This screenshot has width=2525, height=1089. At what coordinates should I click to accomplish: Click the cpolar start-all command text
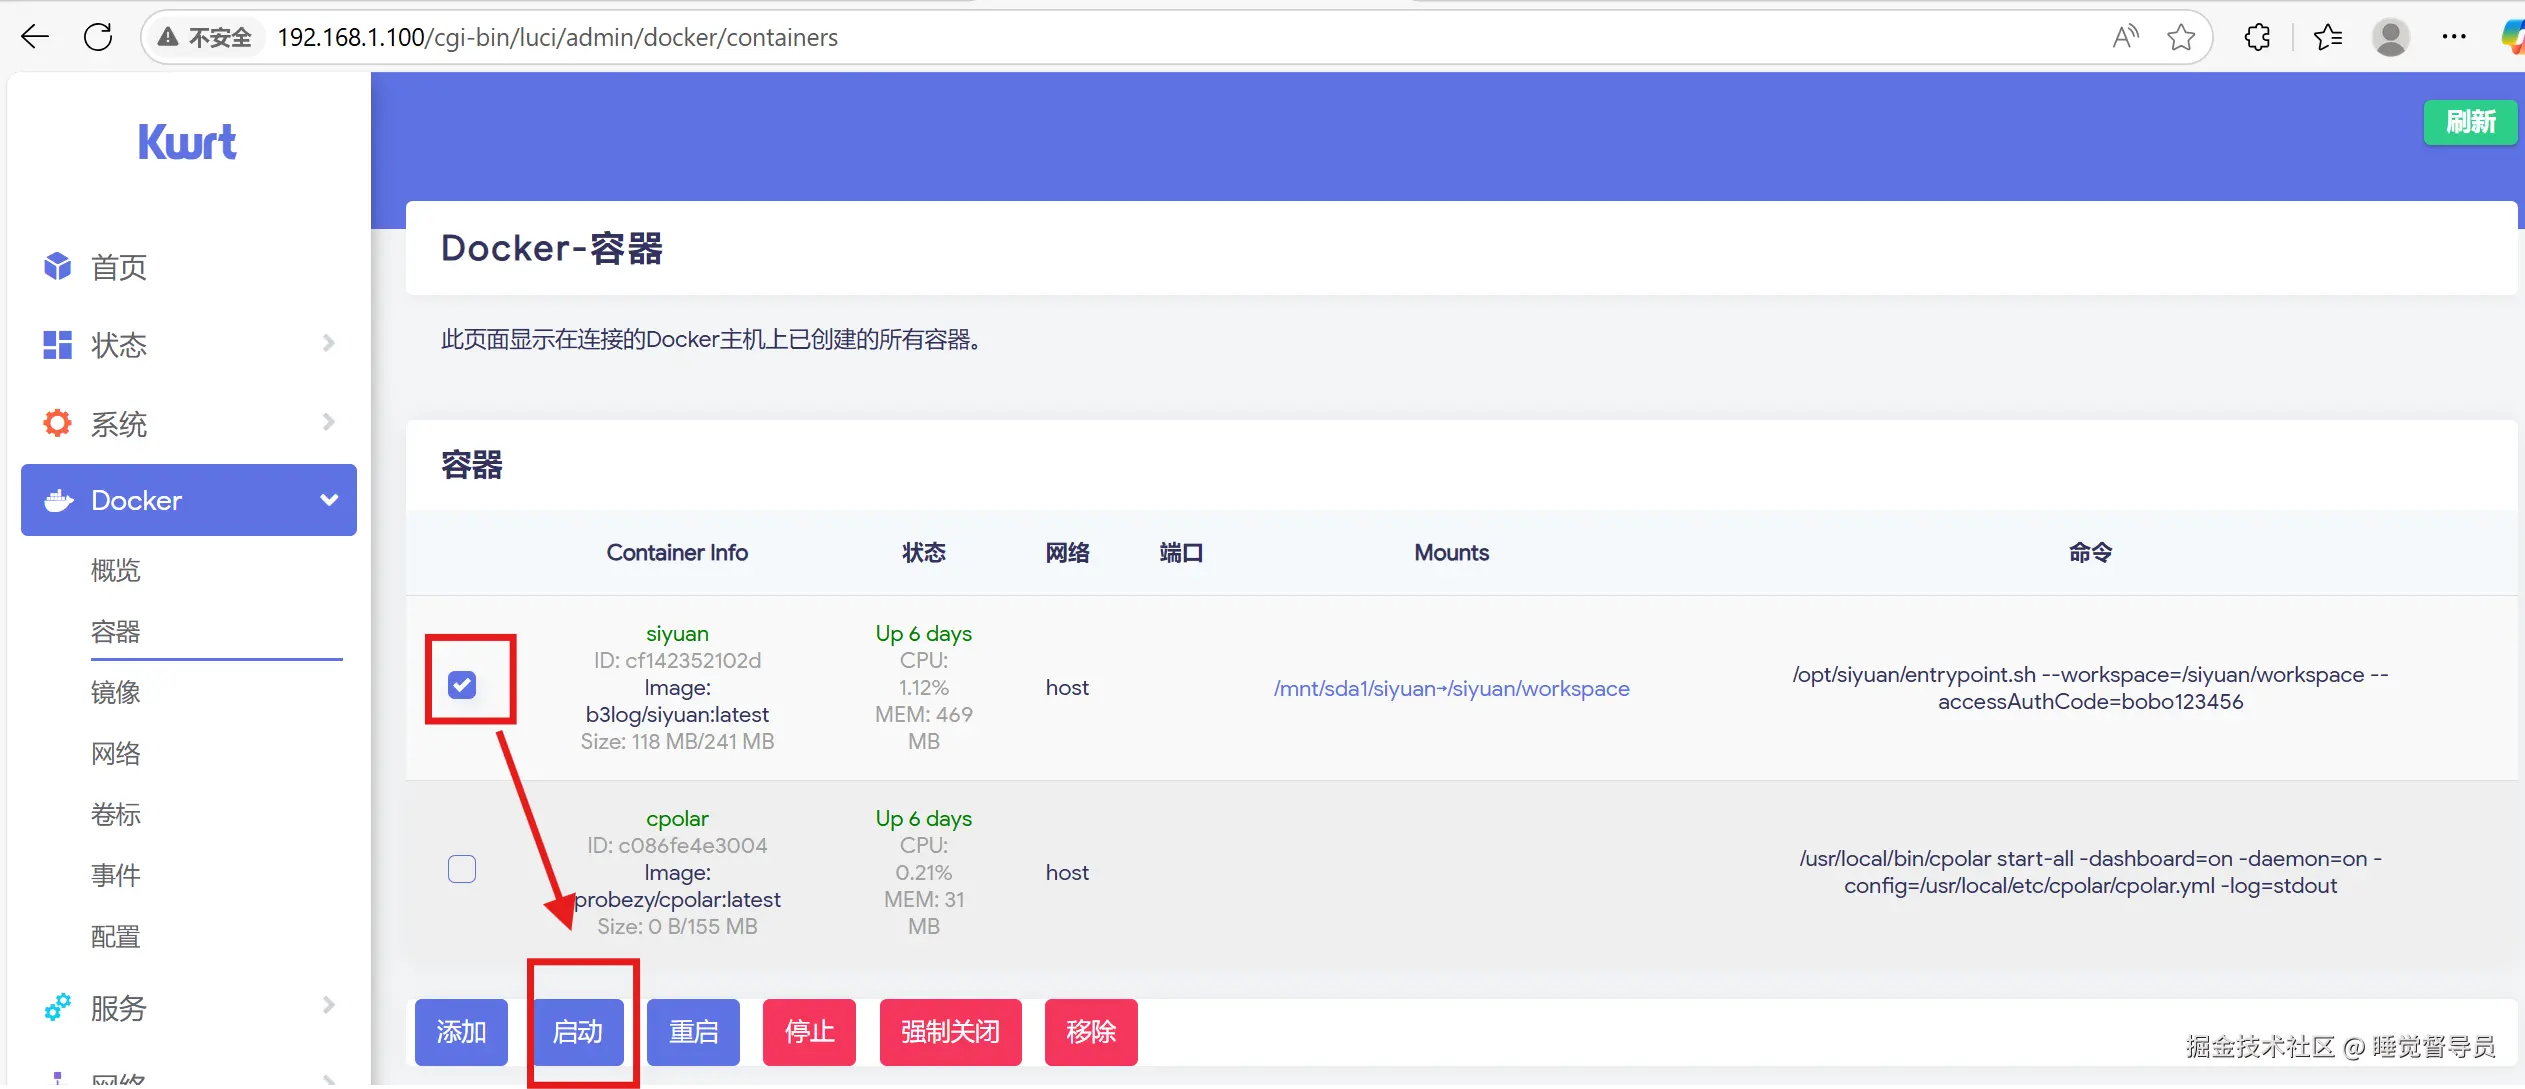click(x=2090, y=872)
